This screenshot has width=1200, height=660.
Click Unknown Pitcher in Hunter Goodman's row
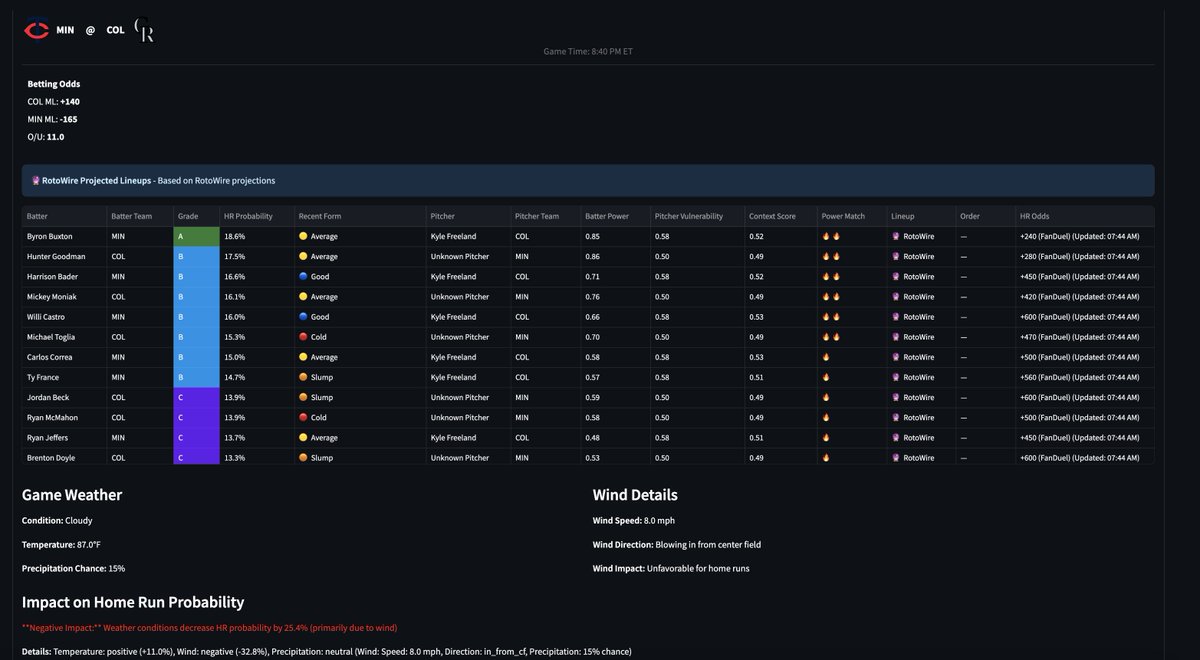(460, 257)
